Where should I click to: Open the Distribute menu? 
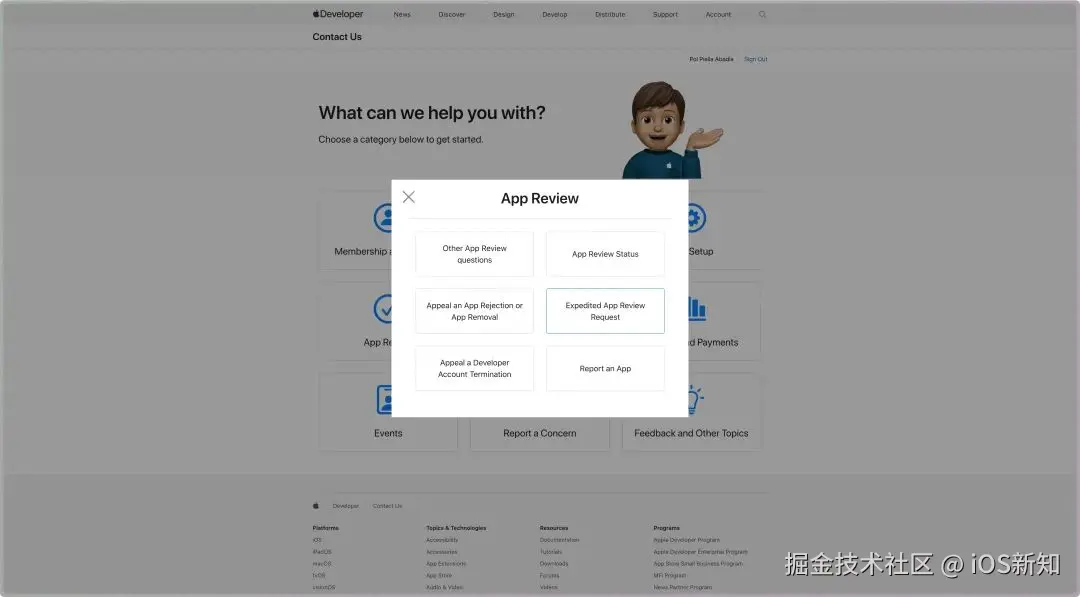point(610,14)
